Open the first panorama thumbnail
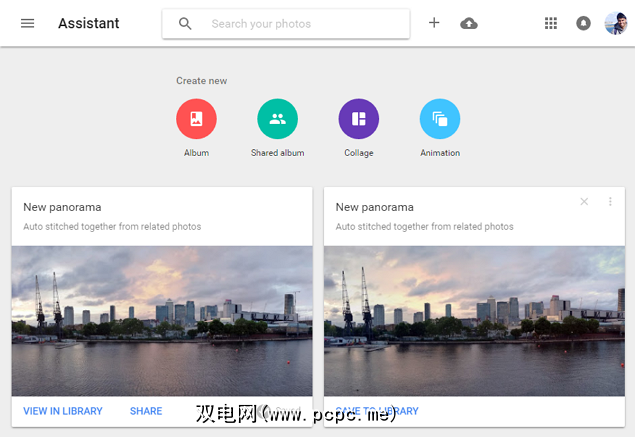 point(162,321)
